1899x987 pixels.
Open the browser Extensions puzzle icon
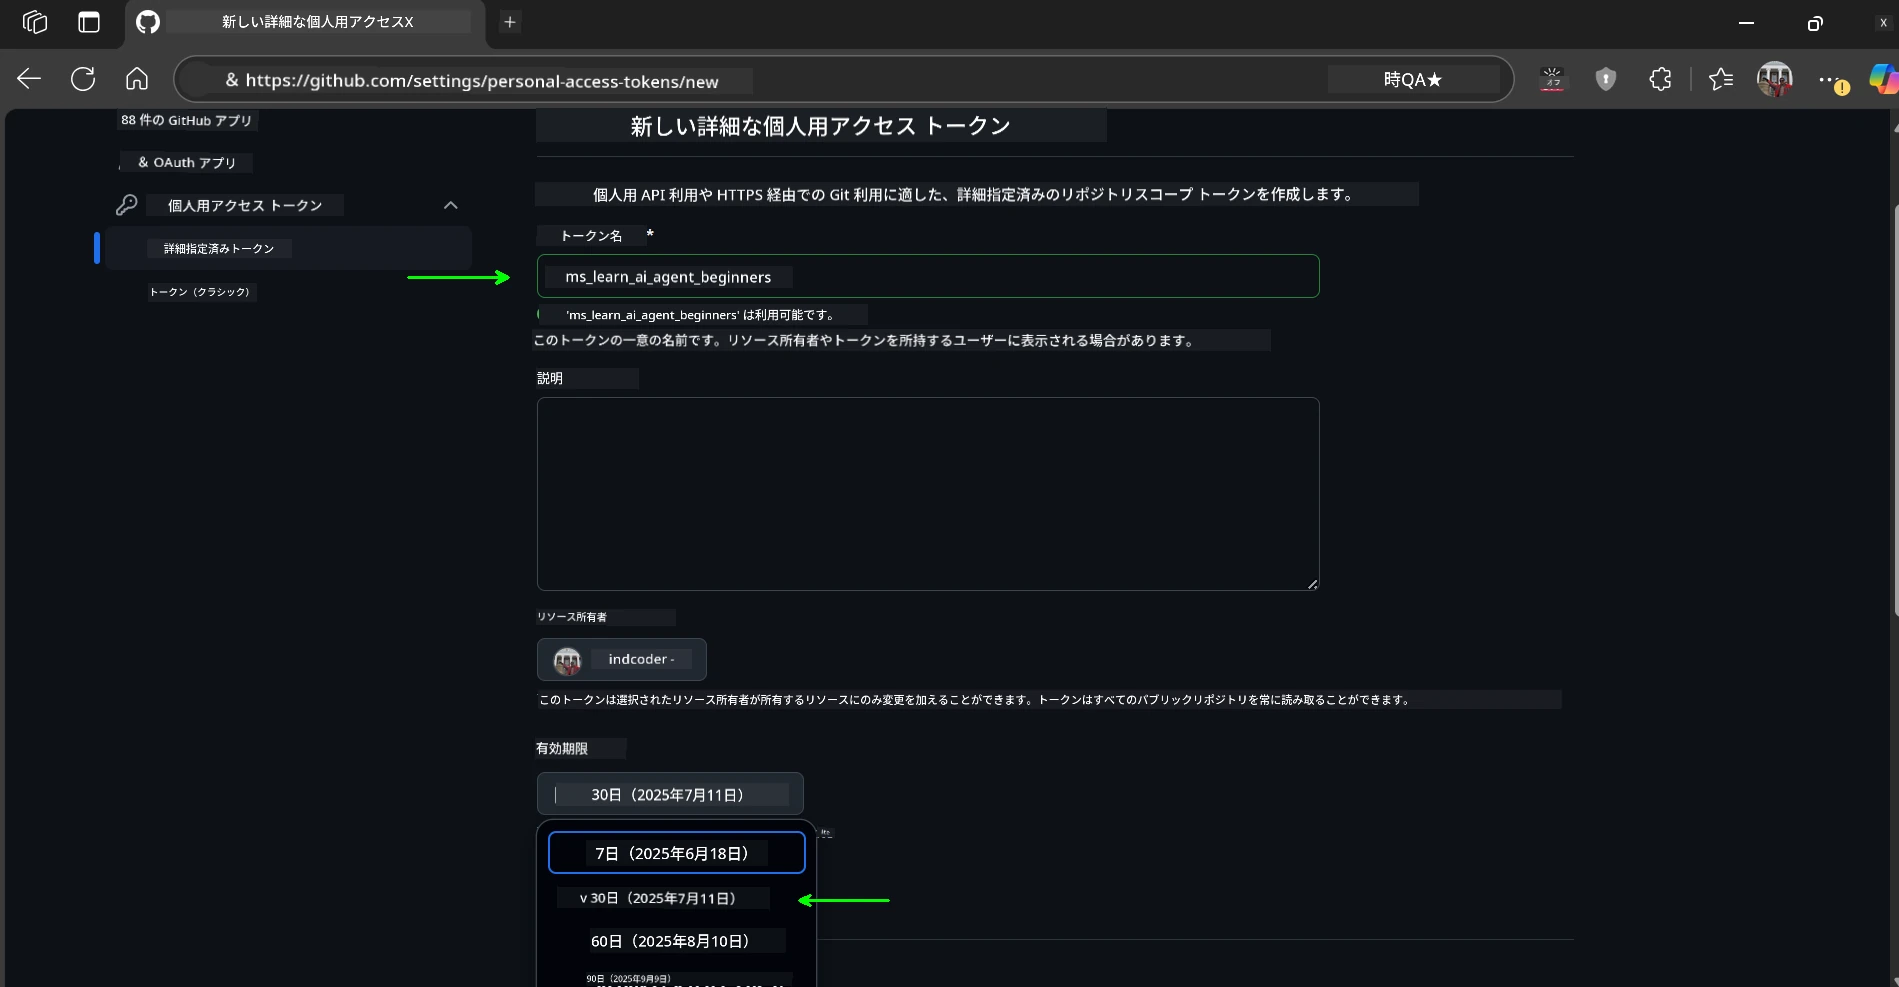point(1660,79)
